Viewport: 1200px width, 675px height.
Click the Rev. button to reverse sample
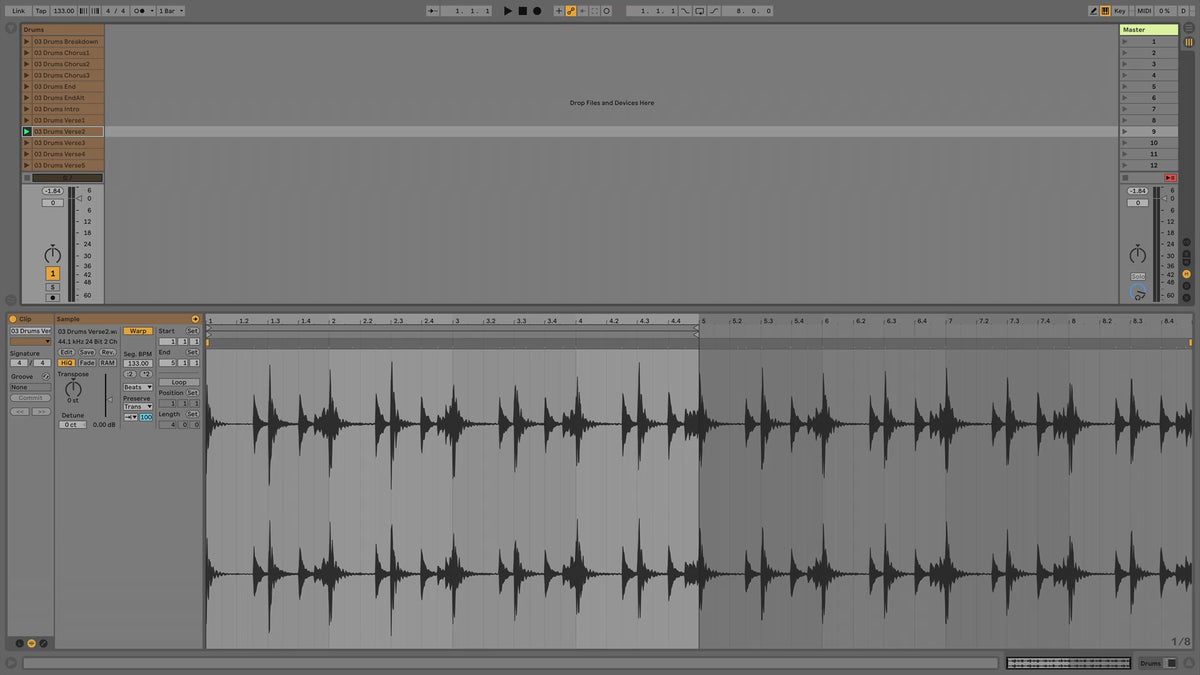(107, 352)
